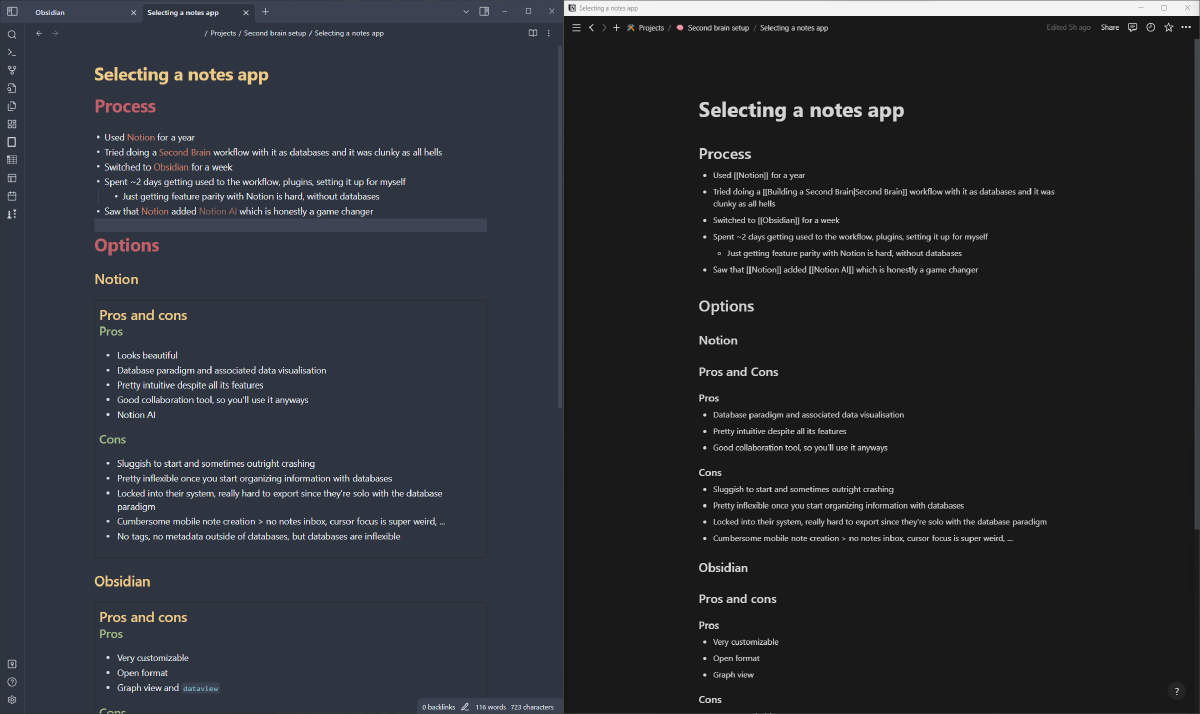Screen dimensions: 1200x714
Task: Toggle the Obsidian left sidebar
Action: point(12,12)
